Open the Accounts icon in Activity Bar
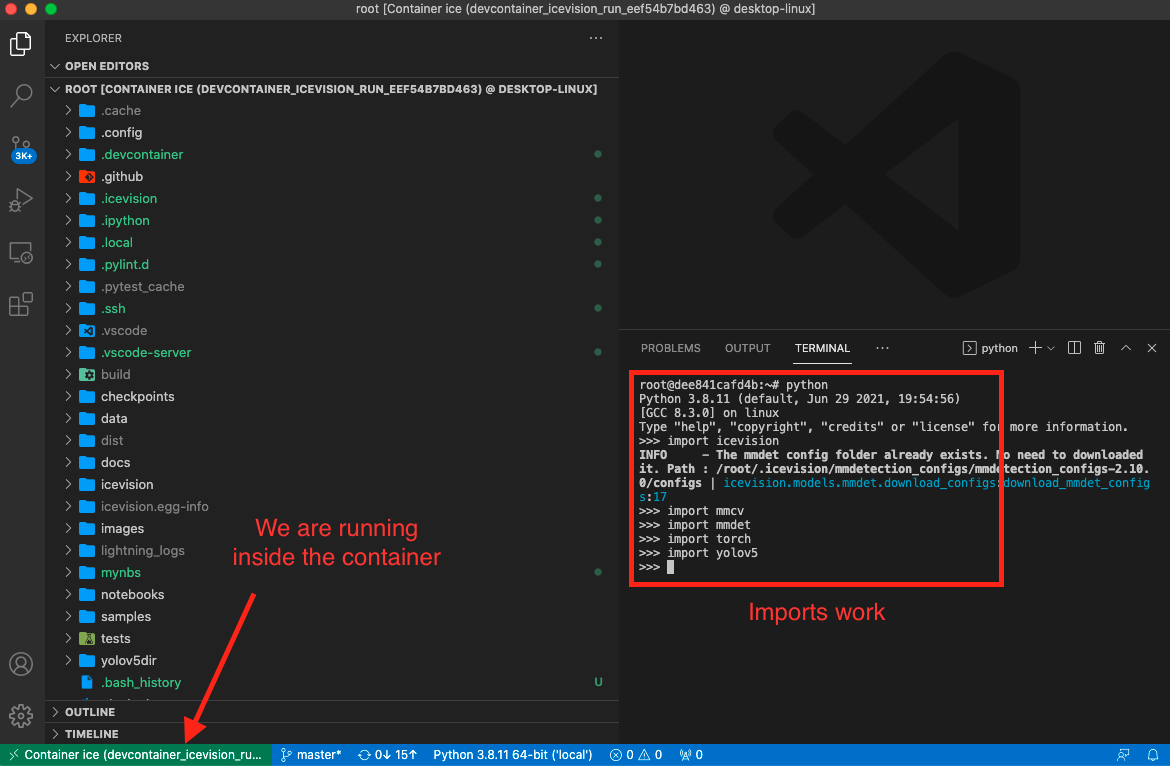Screen dimensions: 1170x766 coord(21,663)
